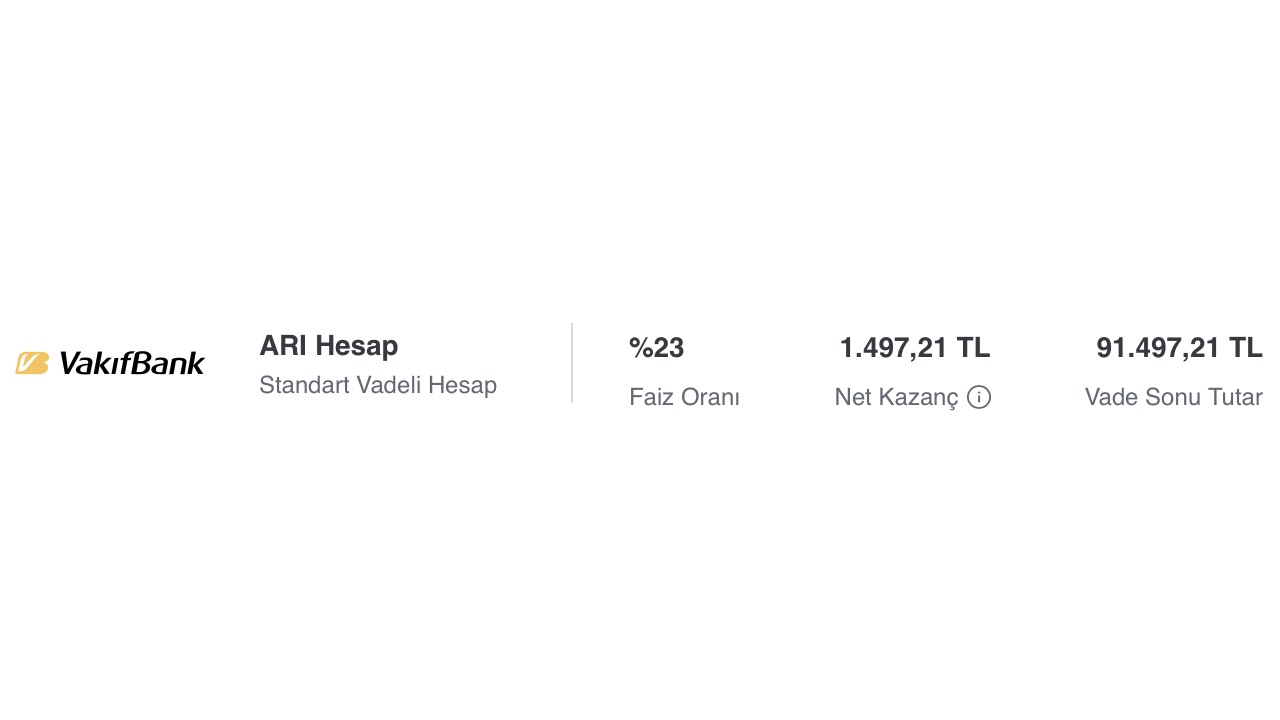The image size is (1280, 720).
Task: Click the vertical divider line after account name
Action: pos(572,363)
